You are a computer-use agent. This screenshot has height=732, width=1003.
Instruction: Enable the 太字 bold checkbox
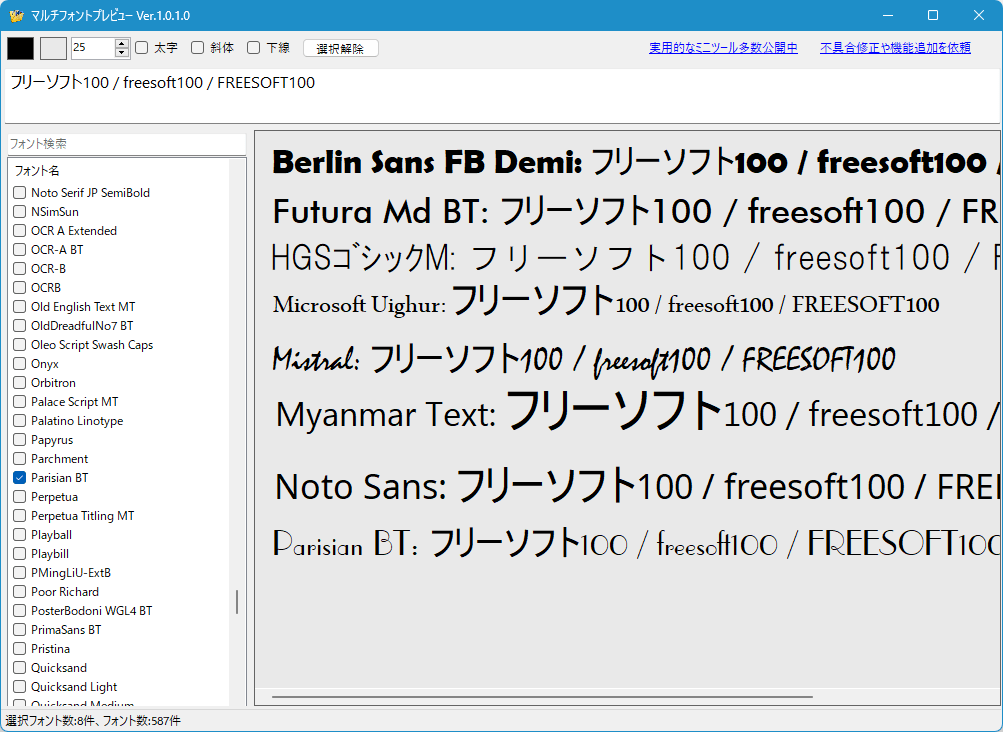(142, 47)
